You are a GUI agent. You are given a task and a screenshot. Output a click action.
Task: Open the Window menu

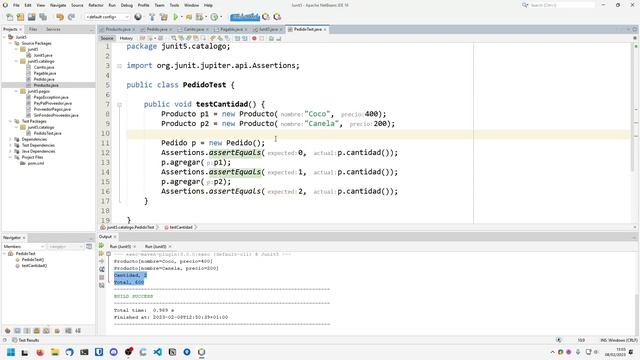(191, 5)
